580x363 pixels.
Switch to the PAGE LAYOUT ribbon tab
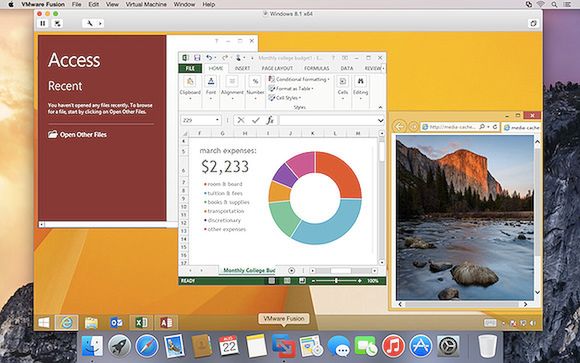[x=277, y=68]
